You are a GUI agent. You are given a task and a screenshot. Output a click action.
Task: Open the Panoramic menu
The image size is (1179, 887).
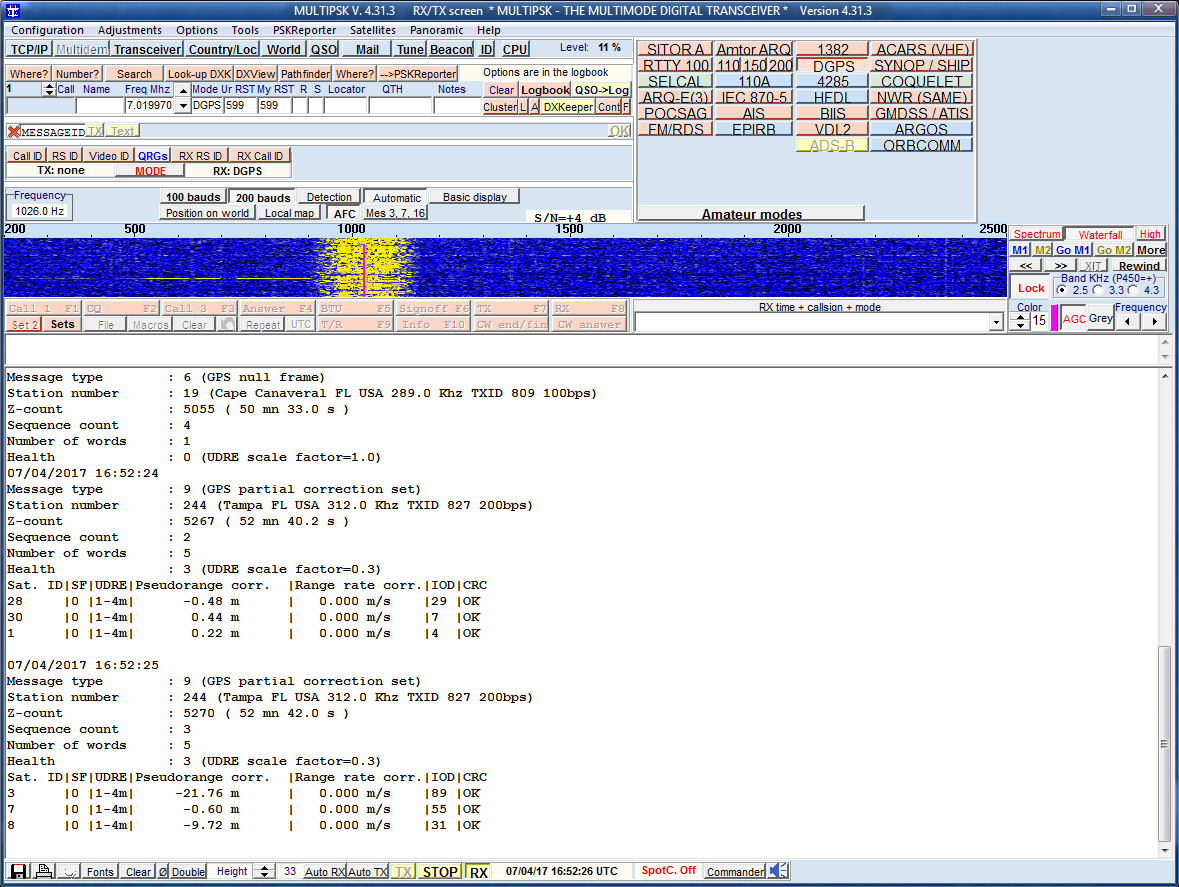click(436, 30)
